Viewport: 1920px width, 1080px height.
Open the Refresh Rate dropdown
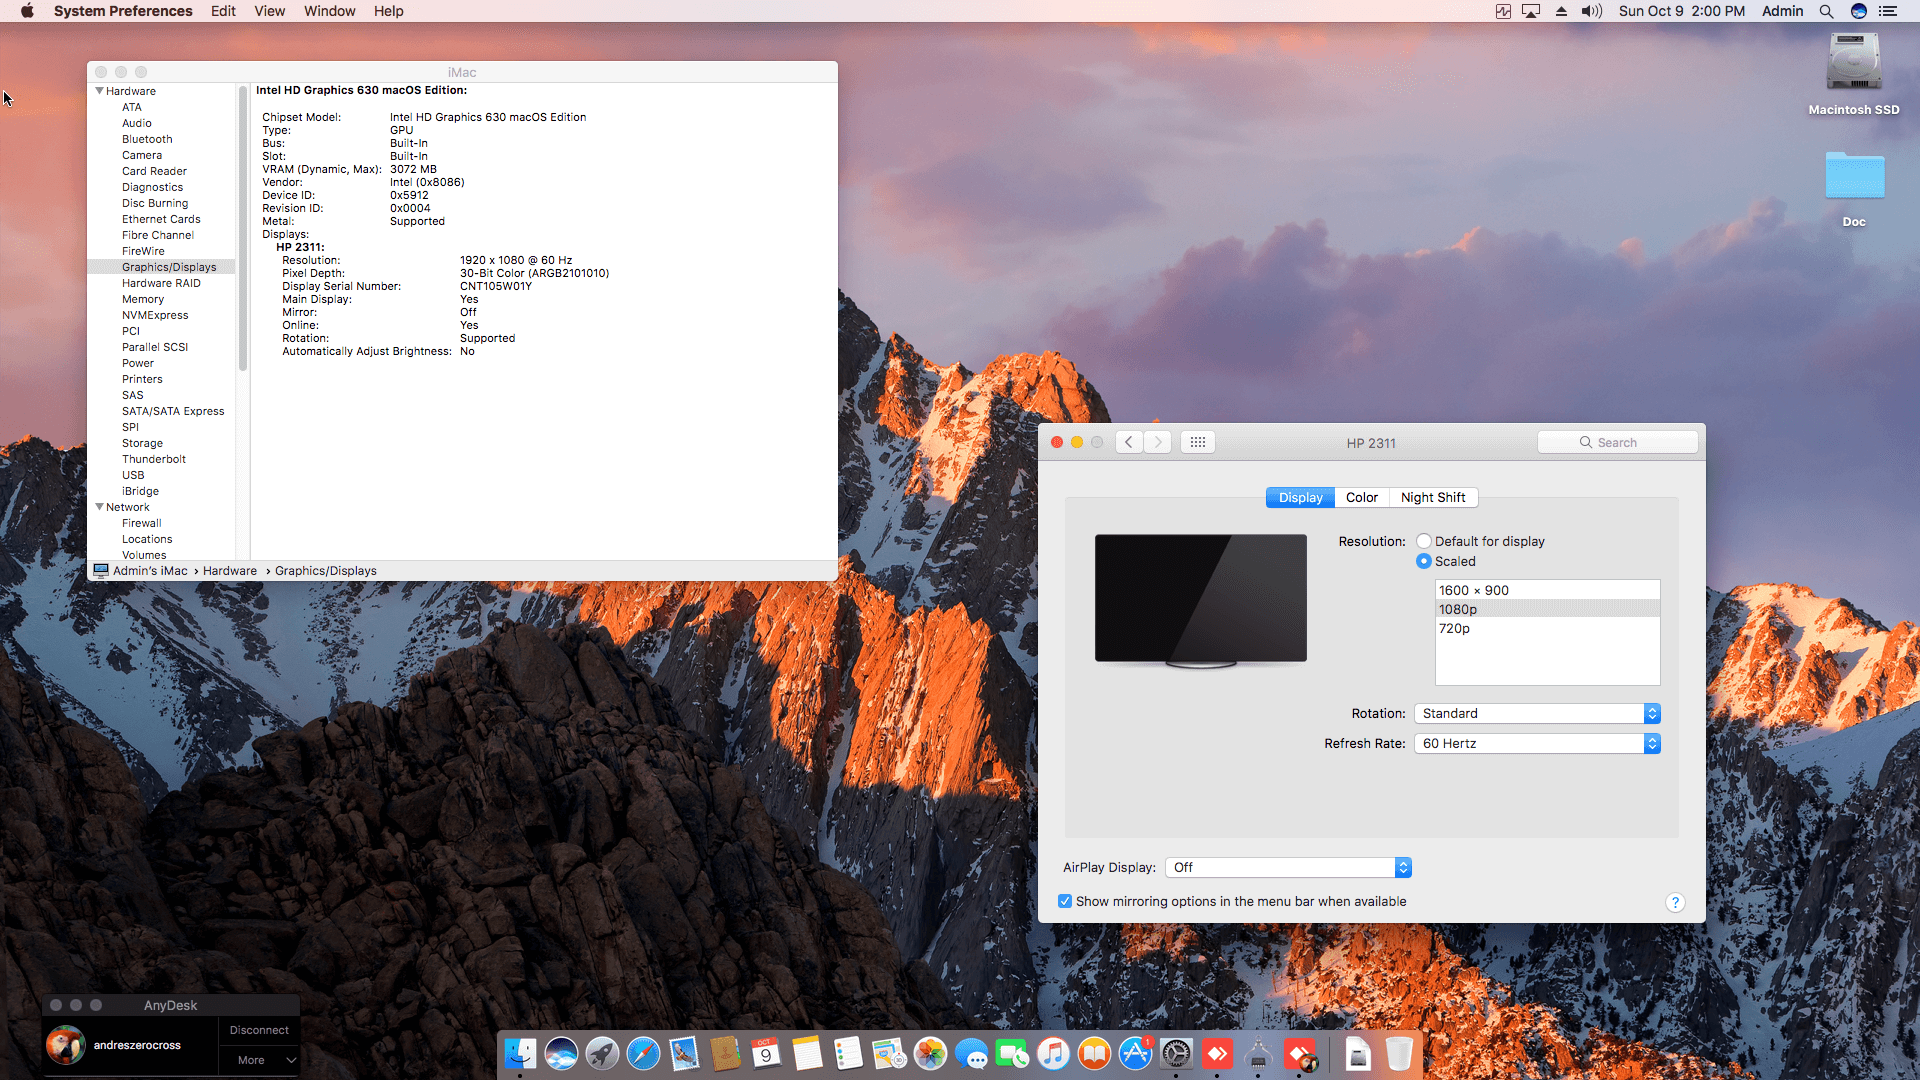[1537, 743]
